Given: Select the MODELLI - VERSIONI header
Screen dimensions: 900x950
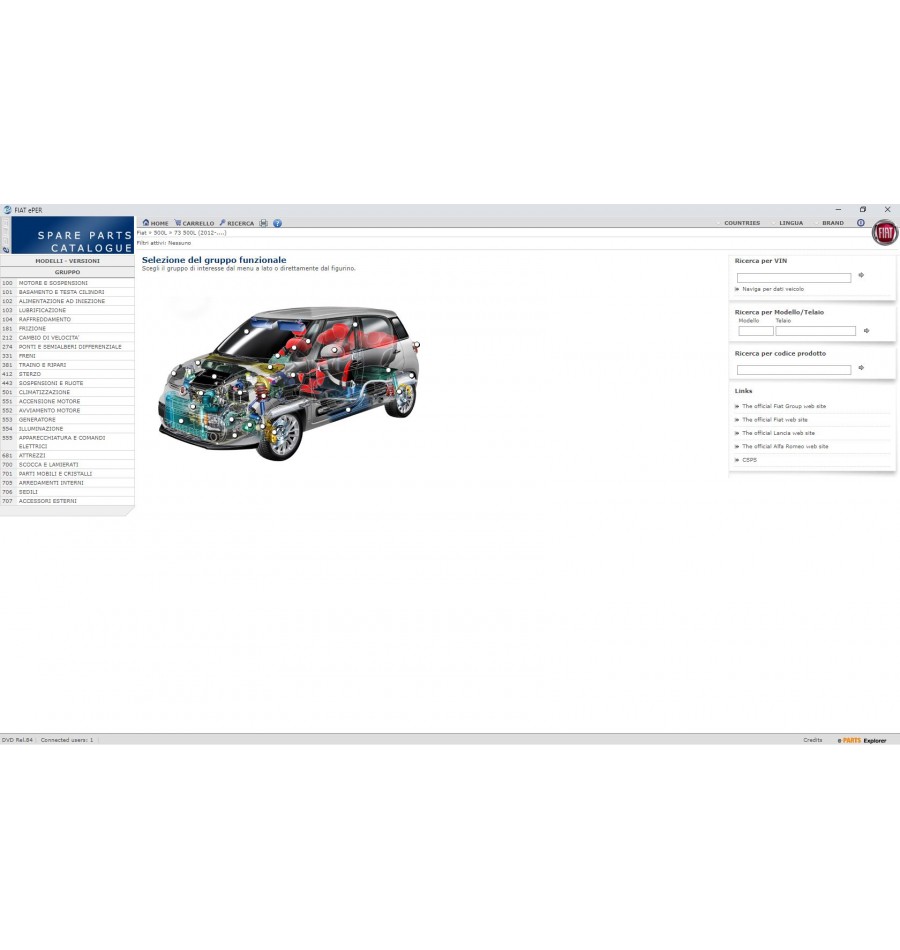Looking at the screenshot, I should point(67,261).
